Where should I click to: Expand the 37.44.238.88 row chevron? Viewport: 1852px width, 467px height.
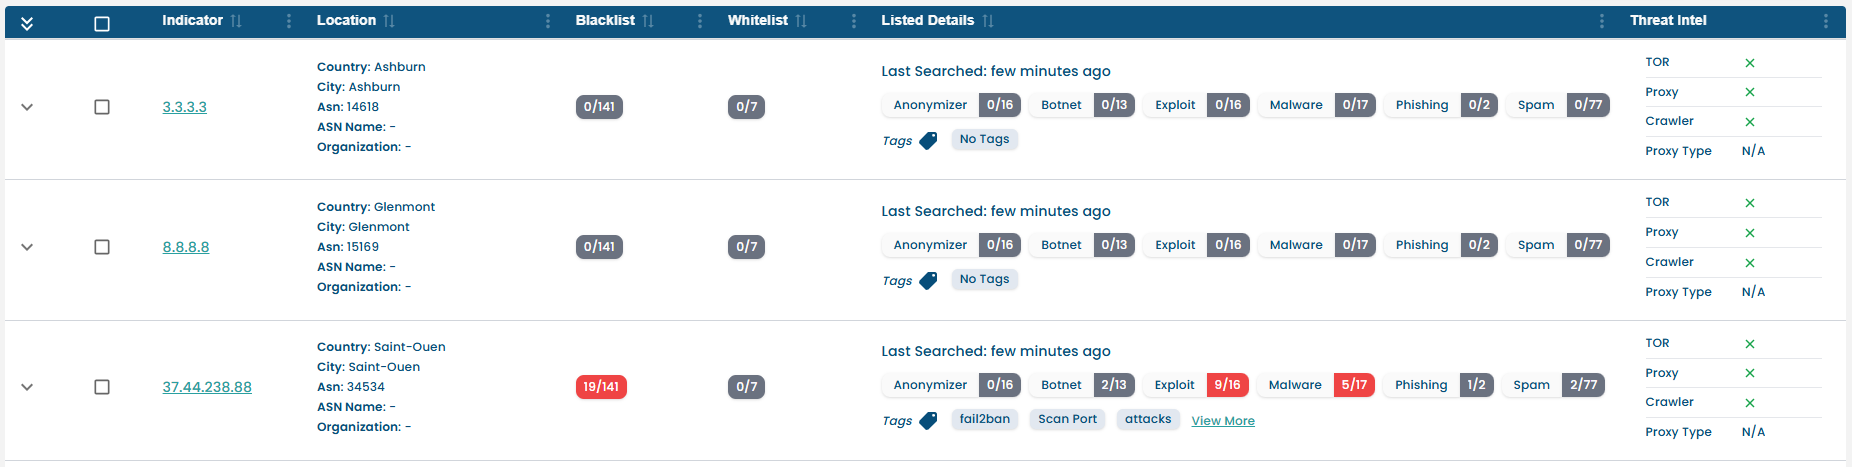(x=27, y=387)
